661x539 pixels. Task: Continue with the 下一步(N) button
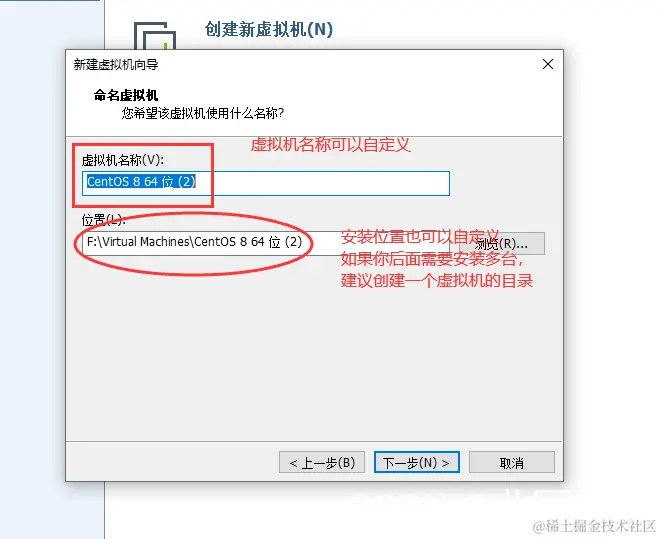pos(416,463)
